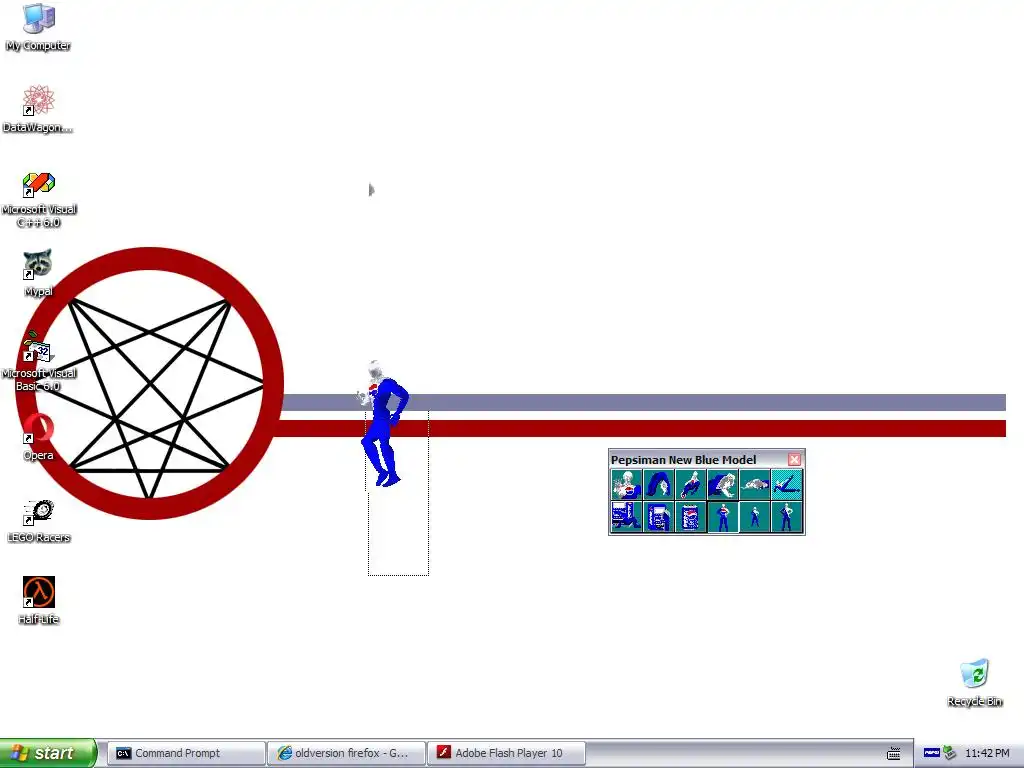Select the lying-flat Pepsiman tile

754,485
